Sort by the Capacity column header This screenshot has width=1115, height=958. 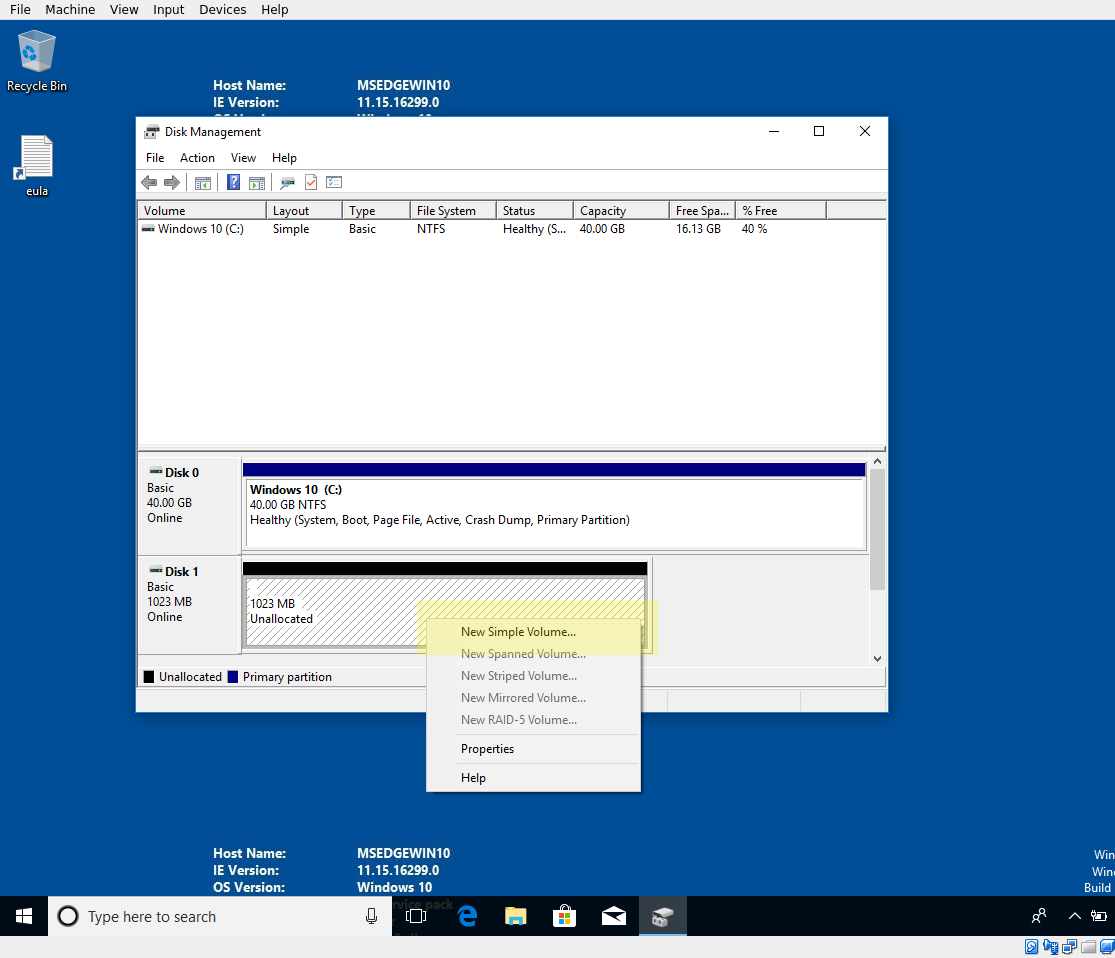click(621, 211)
